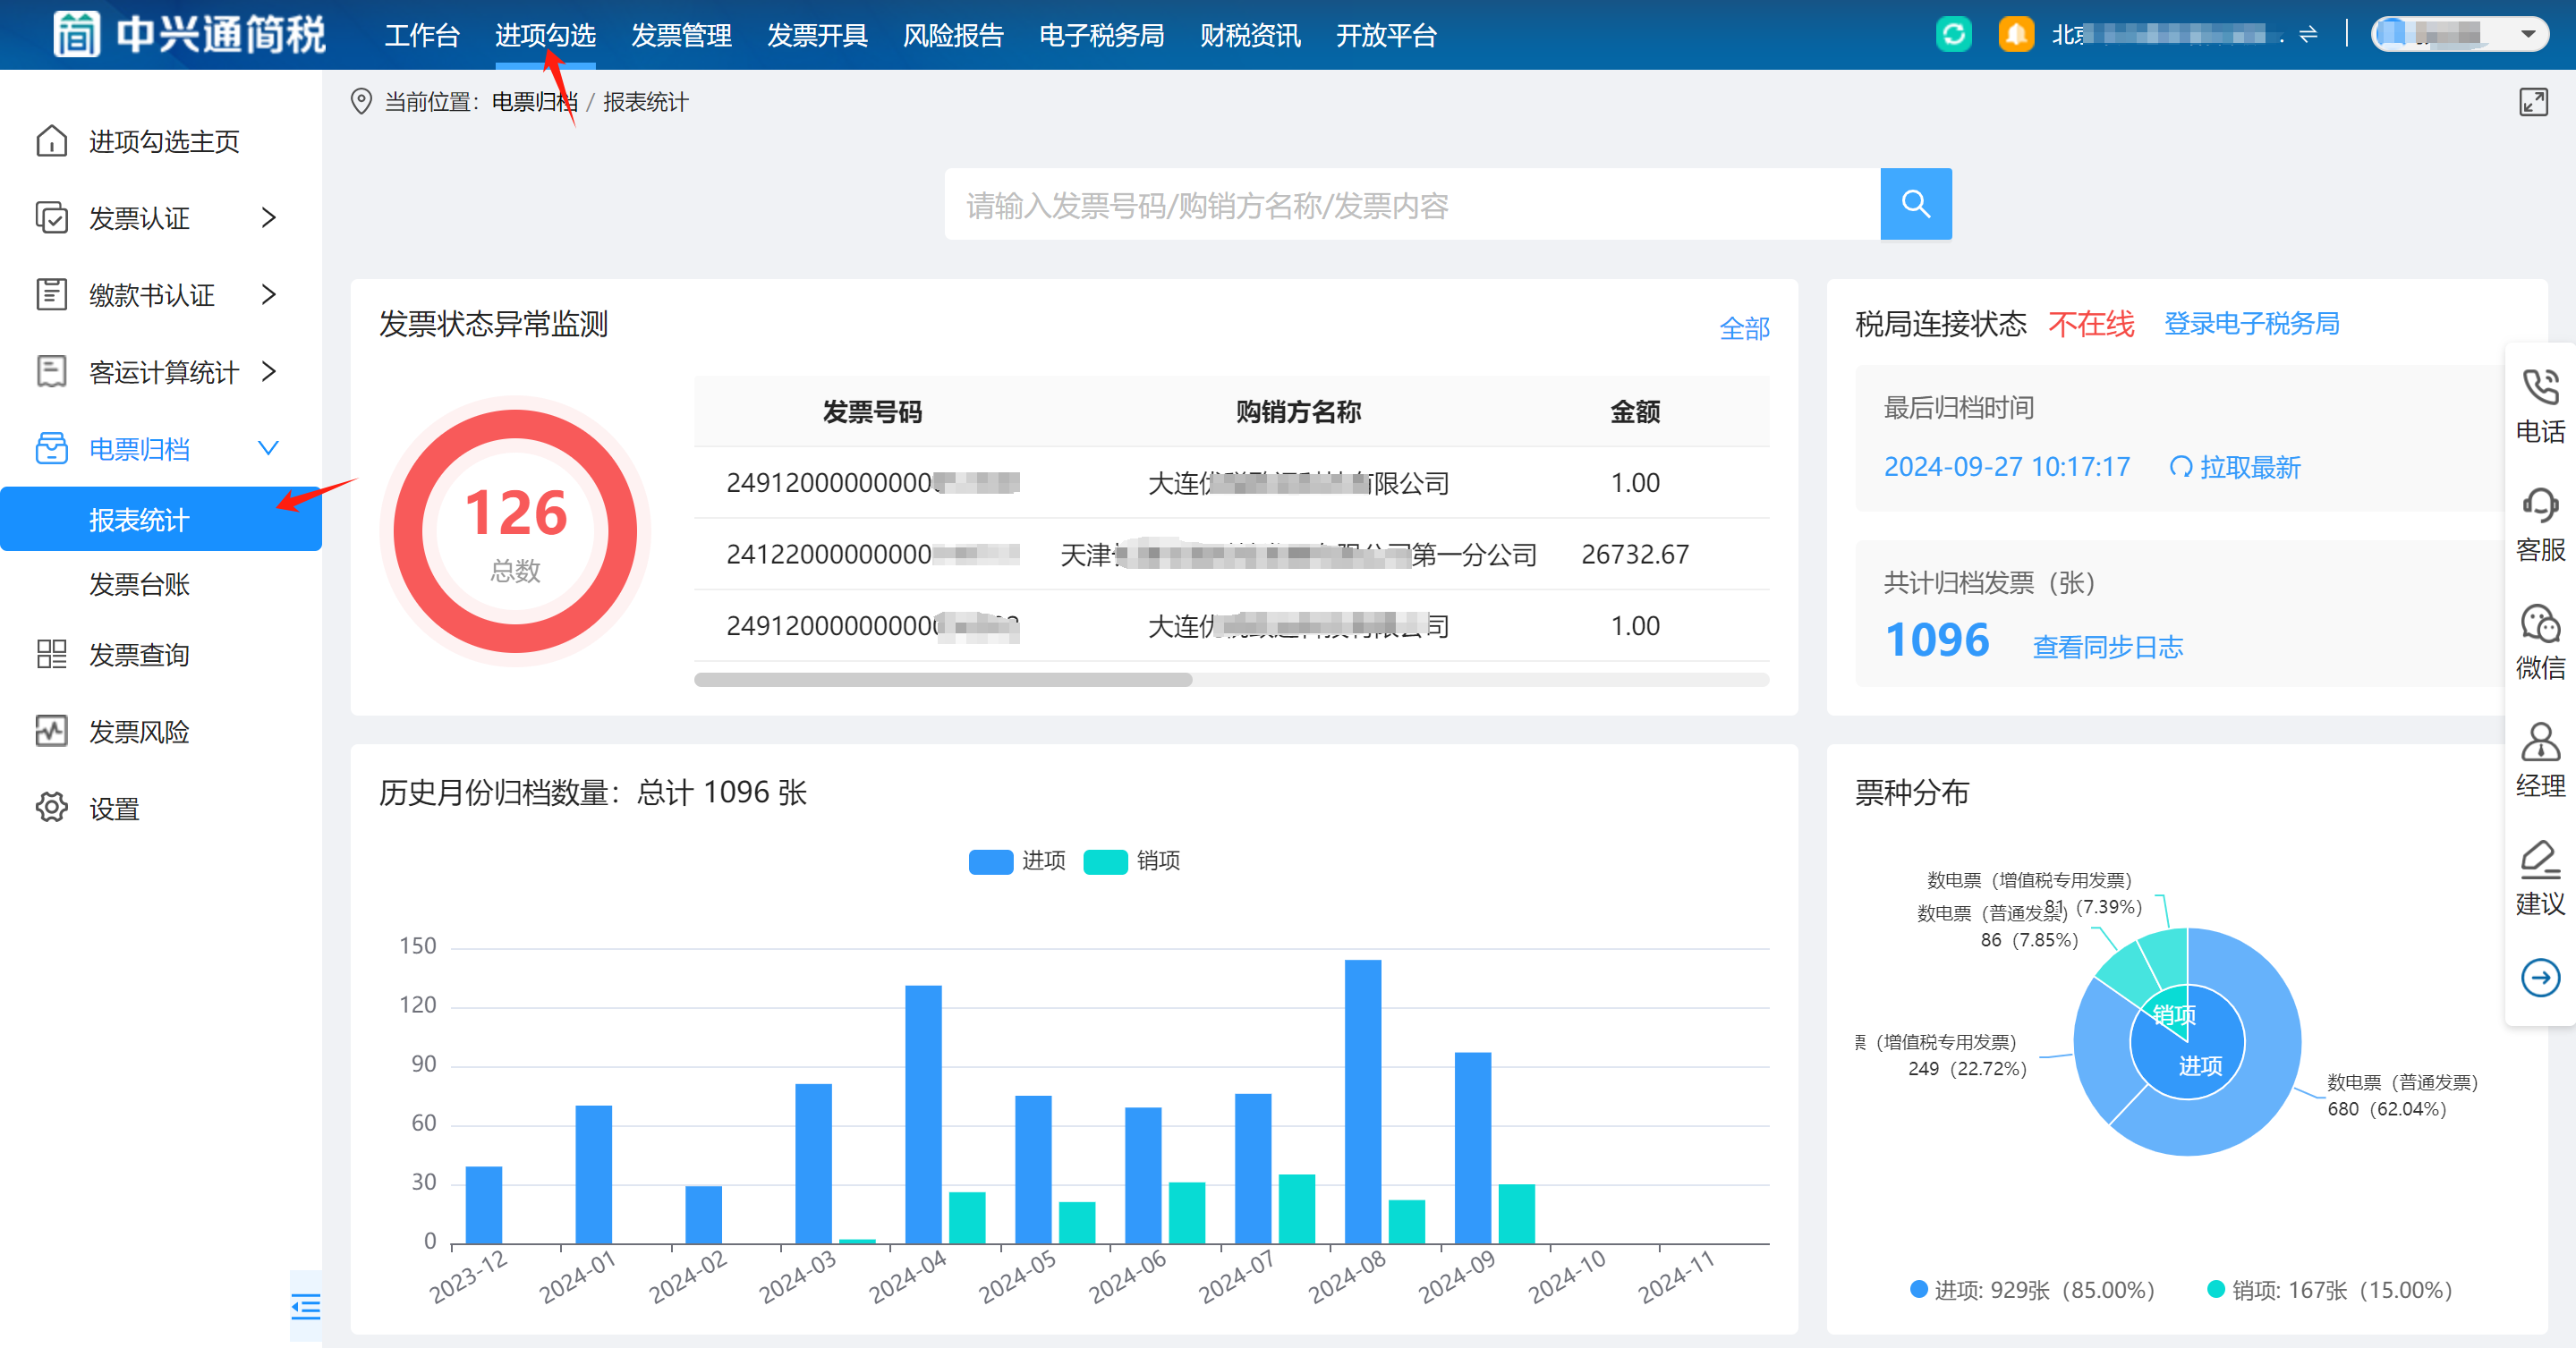
Task: Toggle fullscreen with the expand icon
Action: pyautogui.click(x=2533, y=102)
